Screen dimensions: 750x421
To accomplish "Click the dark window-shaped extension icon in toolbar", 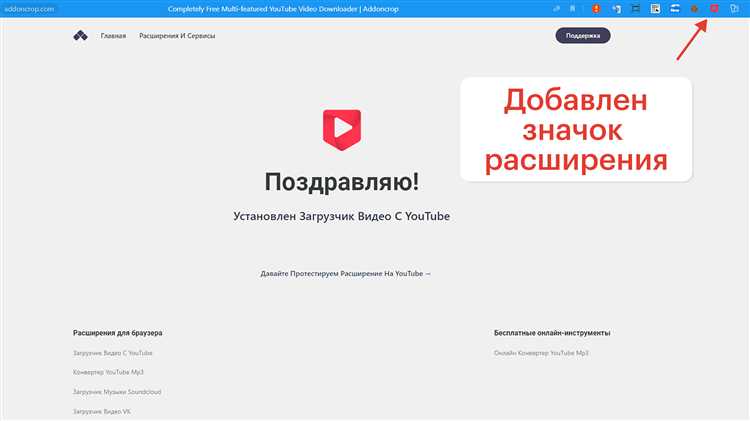I will (636, 9).
